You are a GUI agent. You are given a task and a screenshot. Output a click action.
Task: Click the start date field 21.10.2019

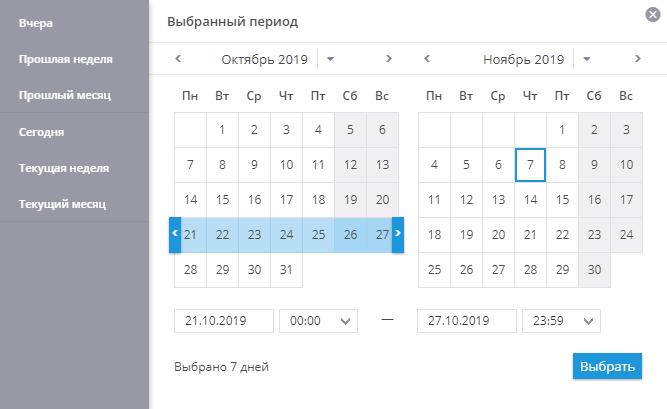[224, 321]
